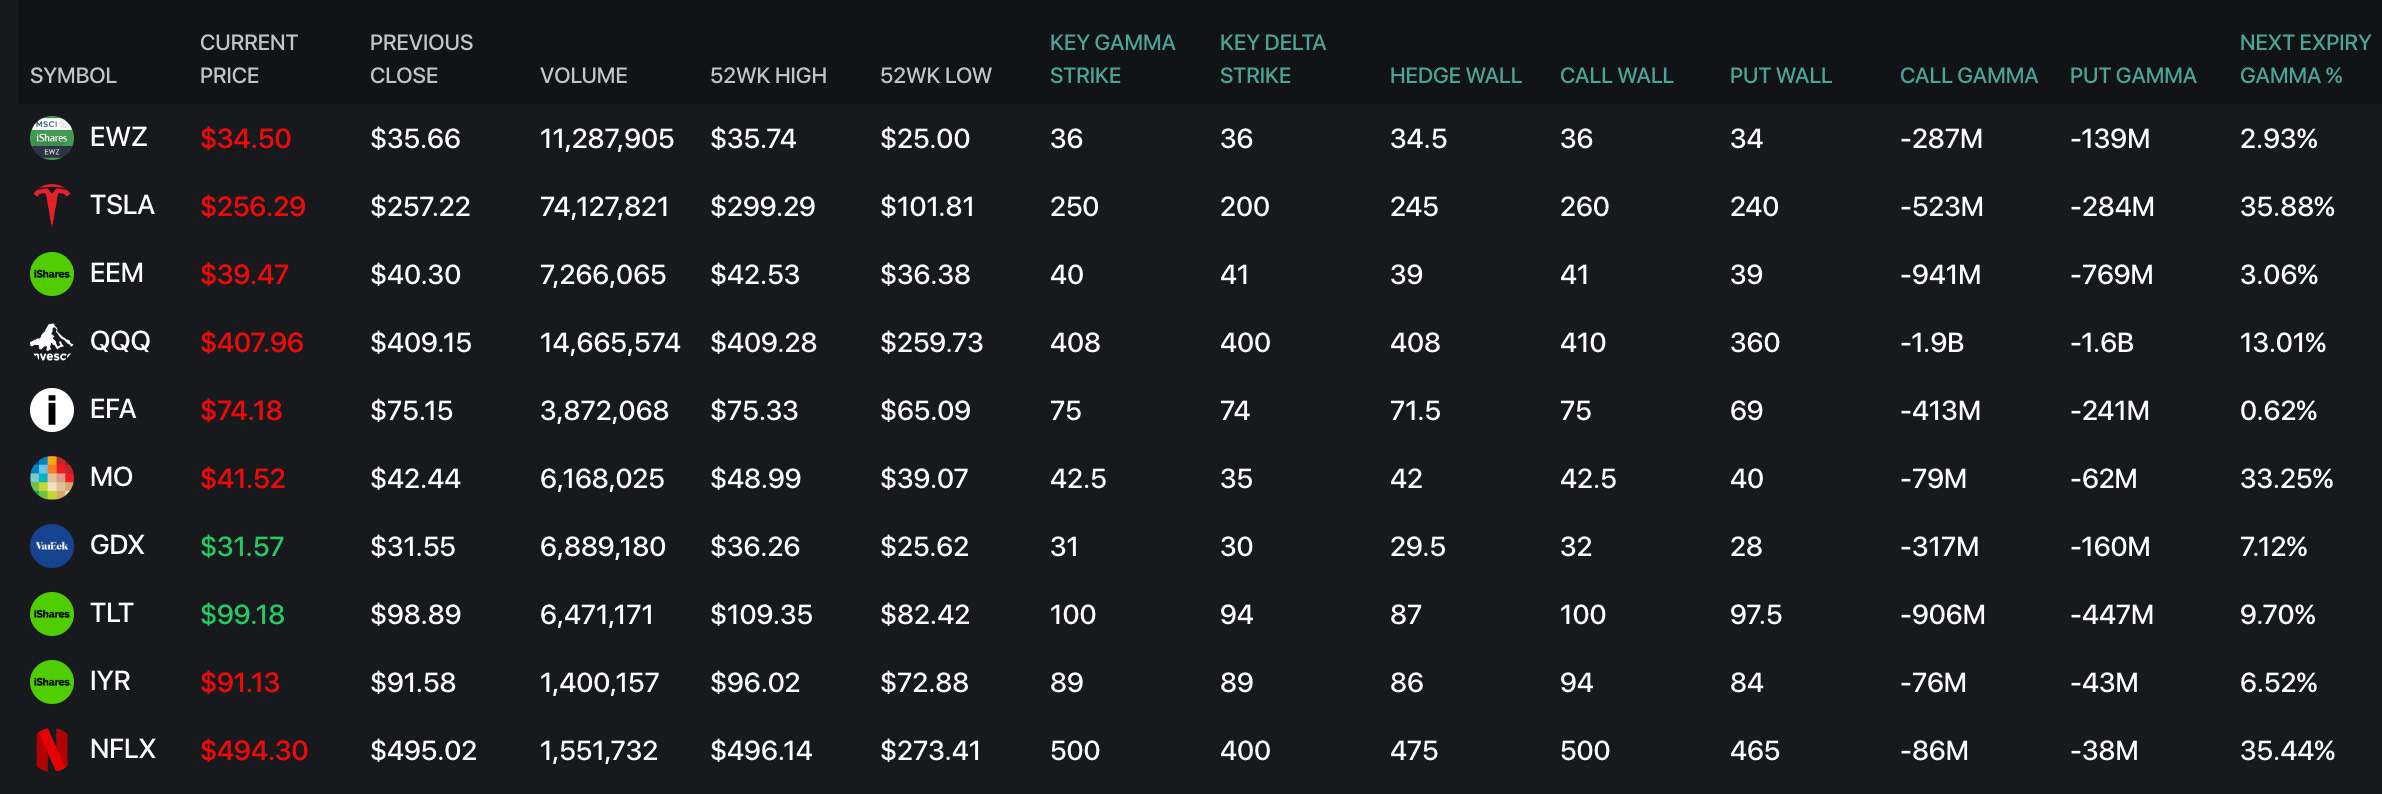Click the TLT iShares logo icon
The width and height of the screenshot is (2382, 794).
coord(51,614)
